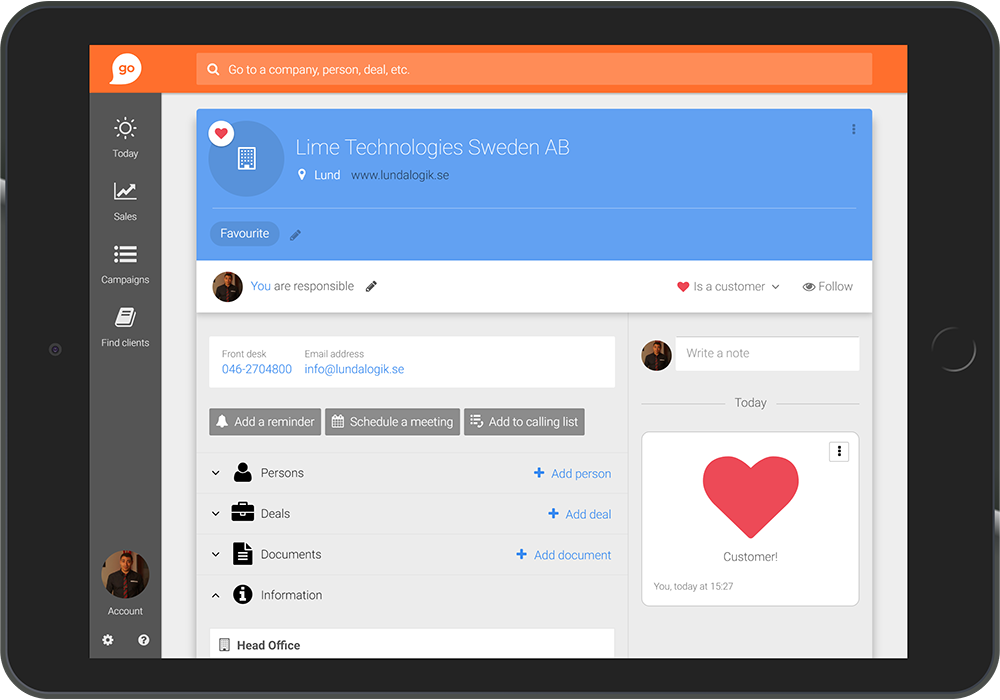Viewport: 1000px width, 700px height.
Task: Open the Find clients book icon
Action: point(125,317)
